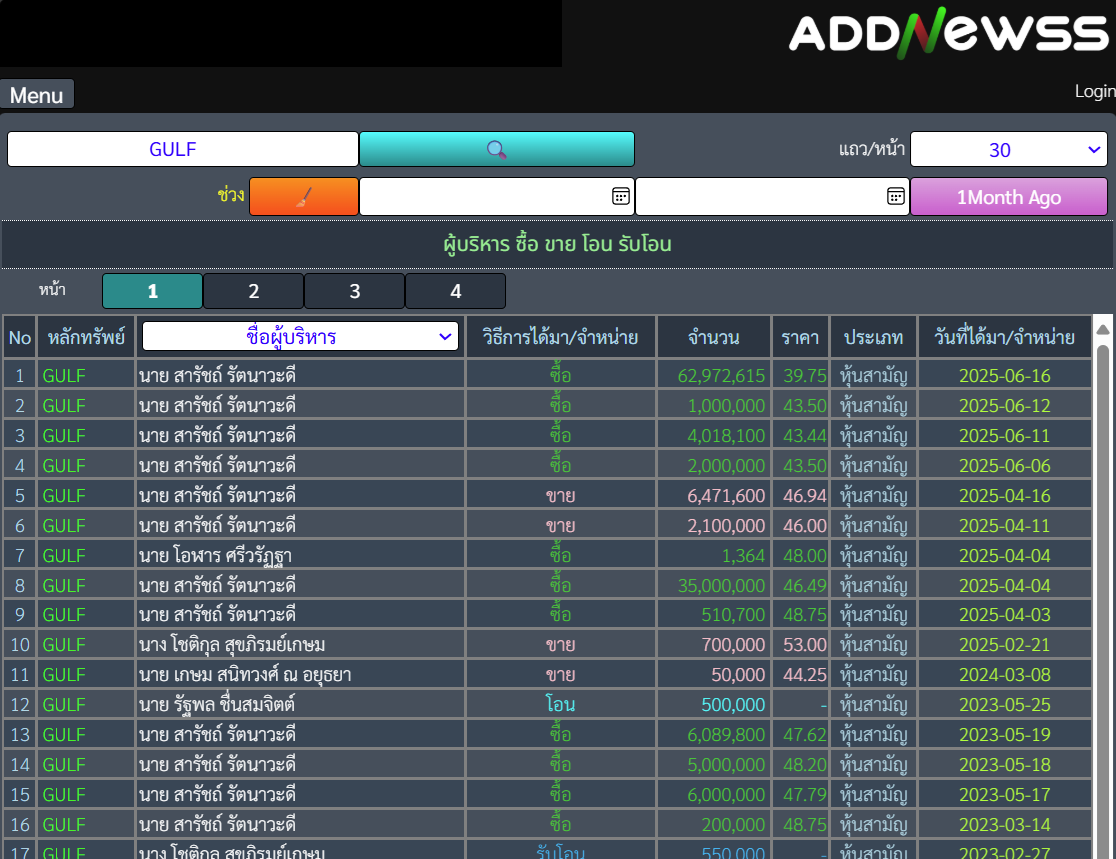1116x859 pixels.
Task: Click the โอน transfer cell in row 12
Action: [560, 705]
